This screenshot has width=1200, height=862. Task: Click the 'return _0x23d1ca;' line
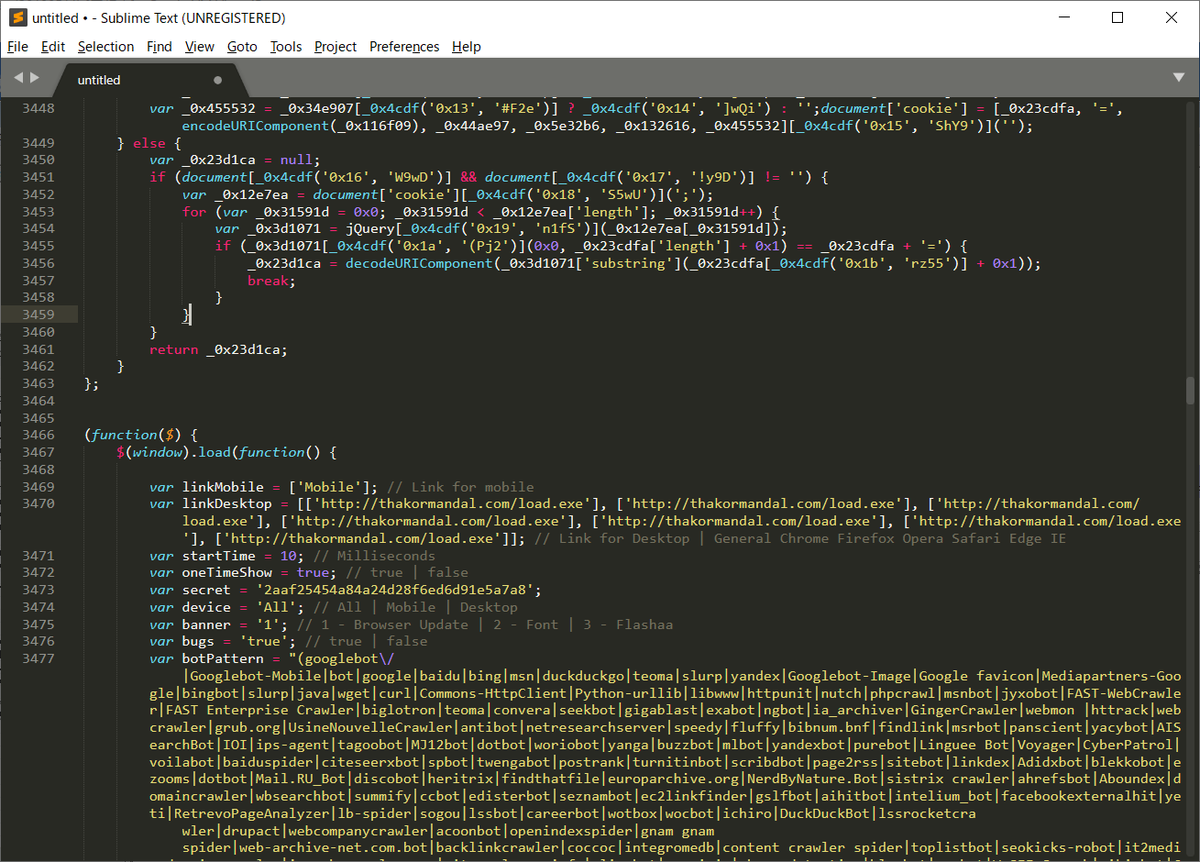(x=218, y=349)
